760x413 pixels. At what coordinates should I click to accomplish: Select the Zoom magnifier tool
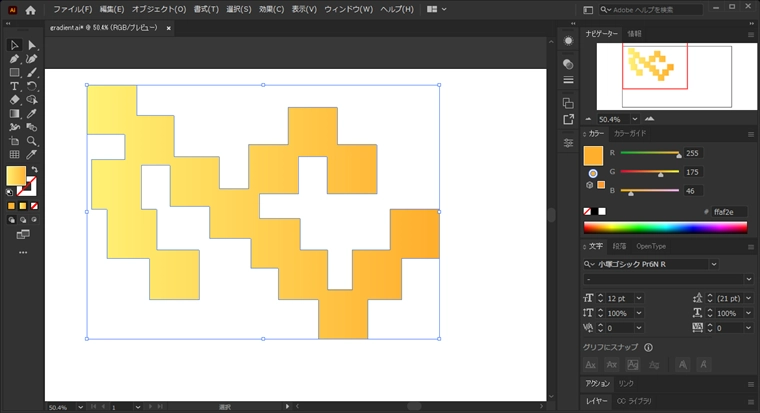tap(32, 141)
